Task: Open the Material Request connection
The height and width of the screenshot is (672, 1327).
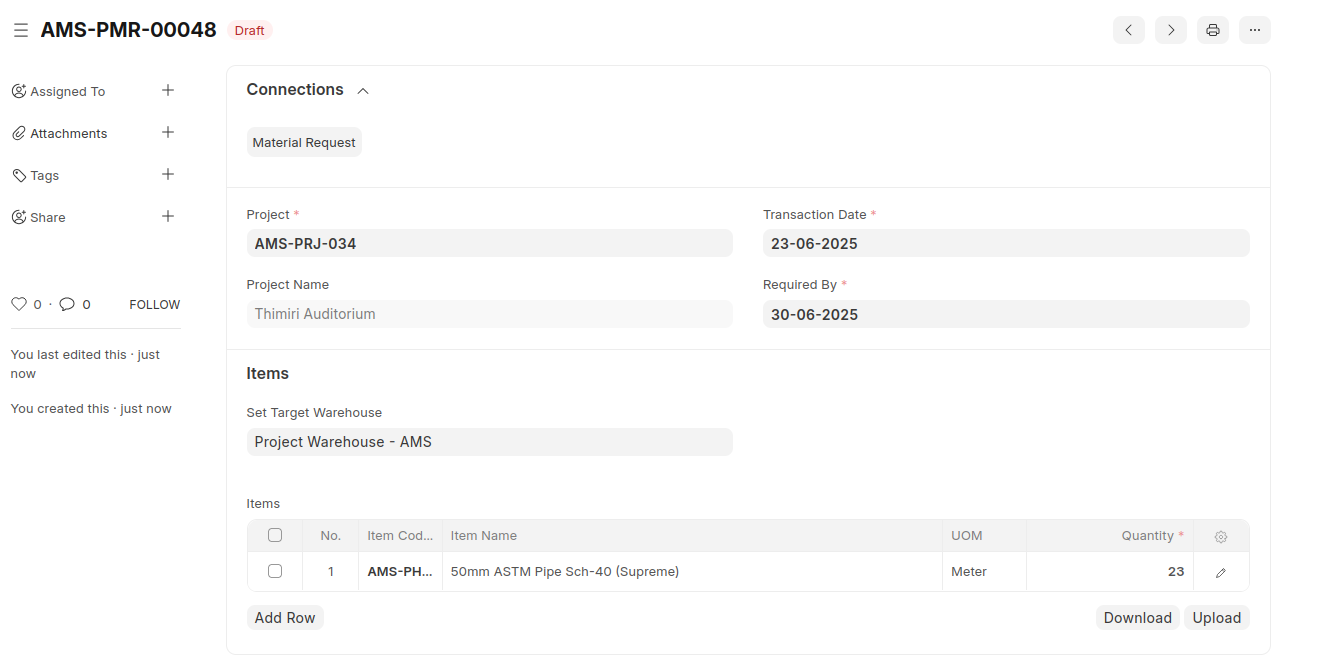Action: click(x=304, y=143)
